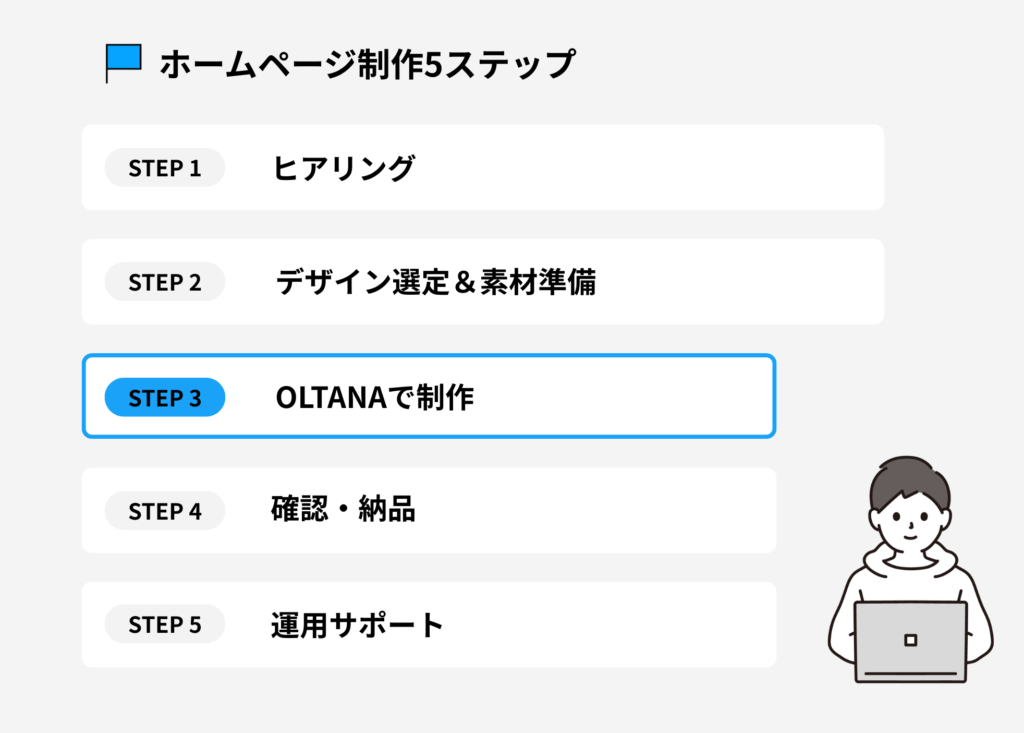The width and height of the screenshot is (1024, 733).
Task: Select the STEP 5 badge
Action: click(x=165, y=626)
